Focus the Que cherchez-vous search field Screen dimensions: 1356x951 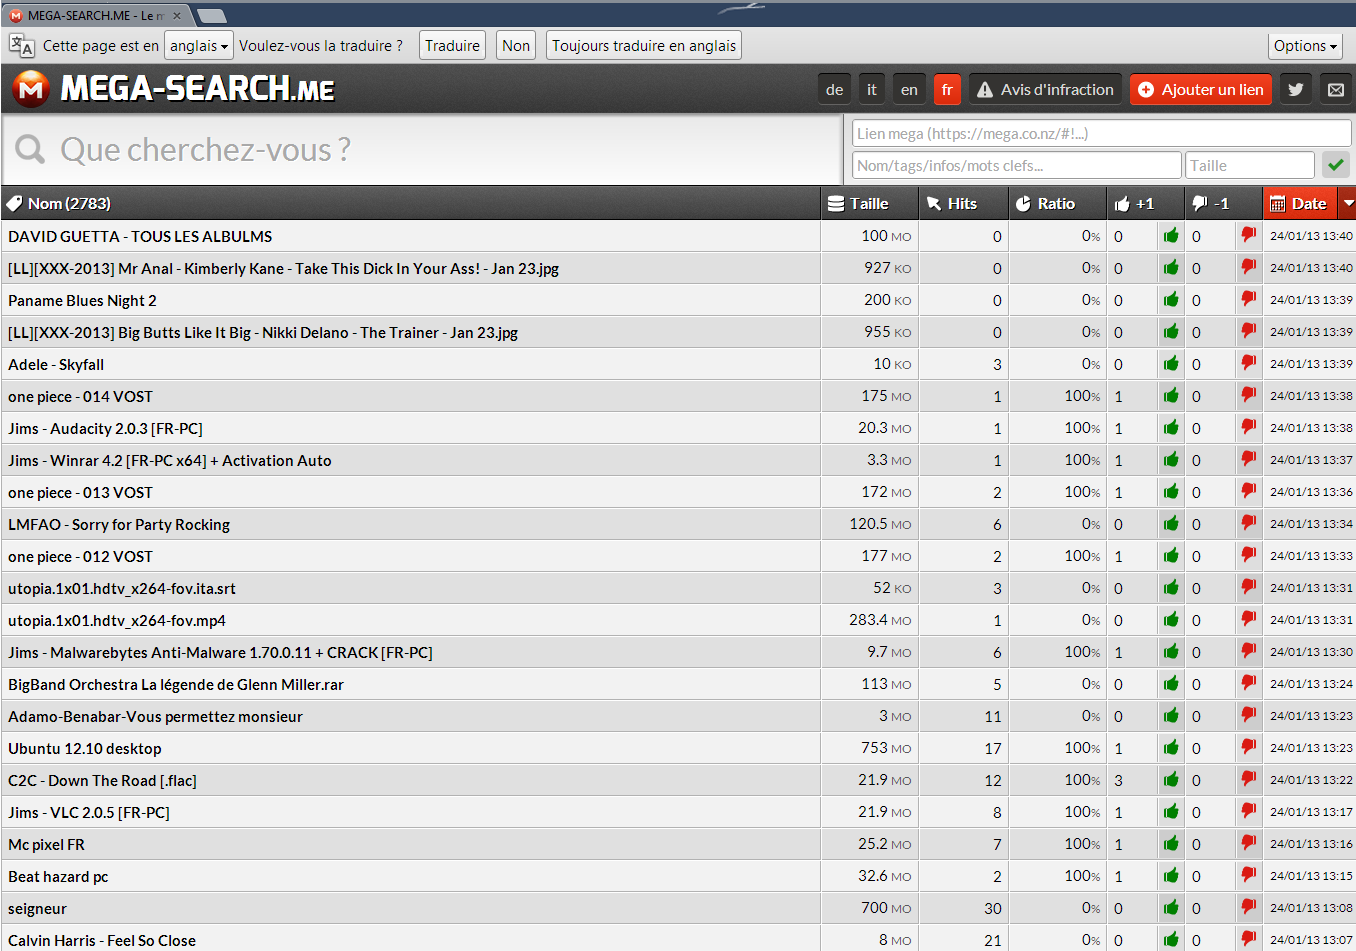(x=423, y=149)
